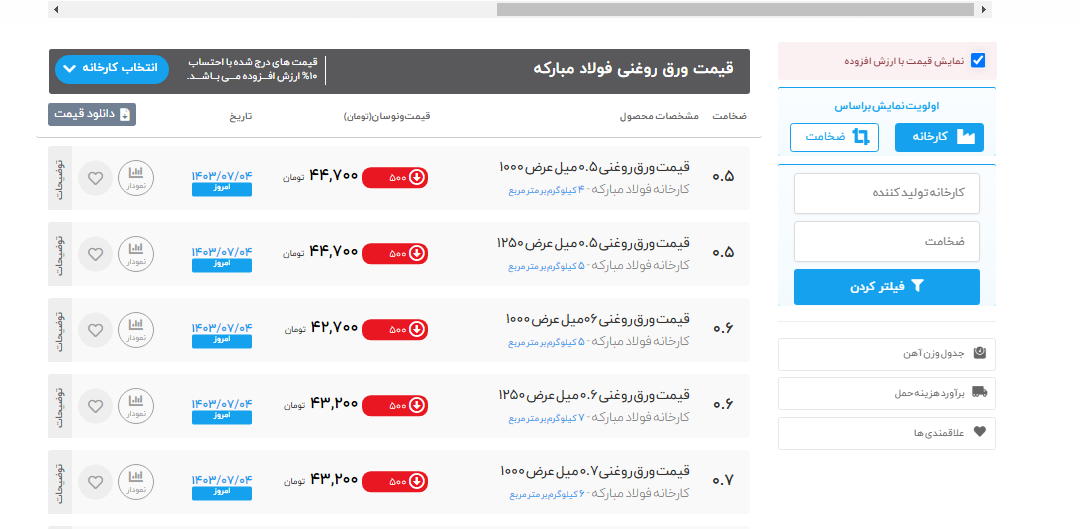1080x529 pixels.
Task: Toggle نمایش قیمت با ارزش افزوده checkbox
Action: [978, 61]
